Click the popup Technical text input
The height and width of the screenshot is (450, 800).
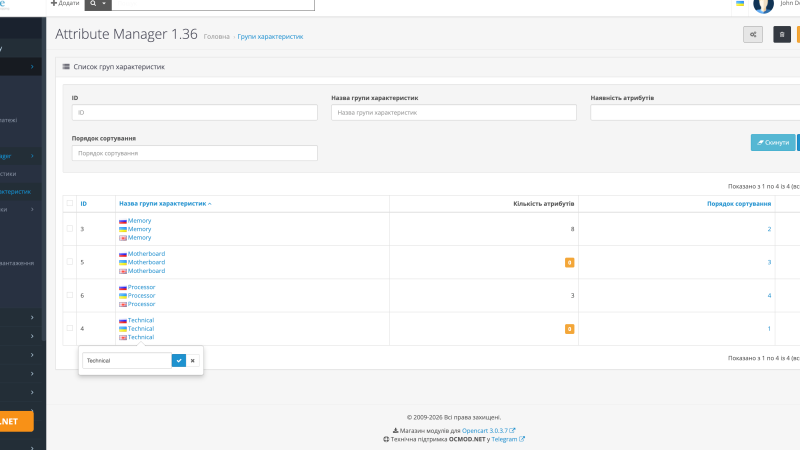pos(127,361)
